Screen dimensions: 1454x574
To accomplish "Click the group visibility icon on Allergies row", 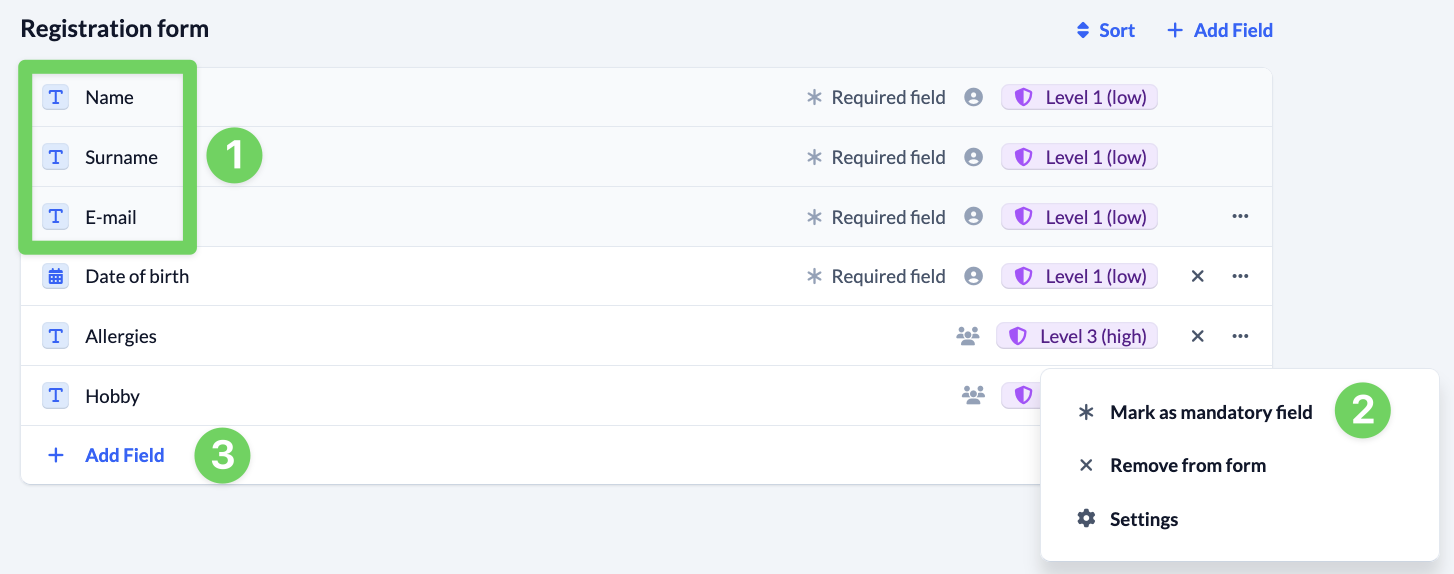I will coord(967,337).
